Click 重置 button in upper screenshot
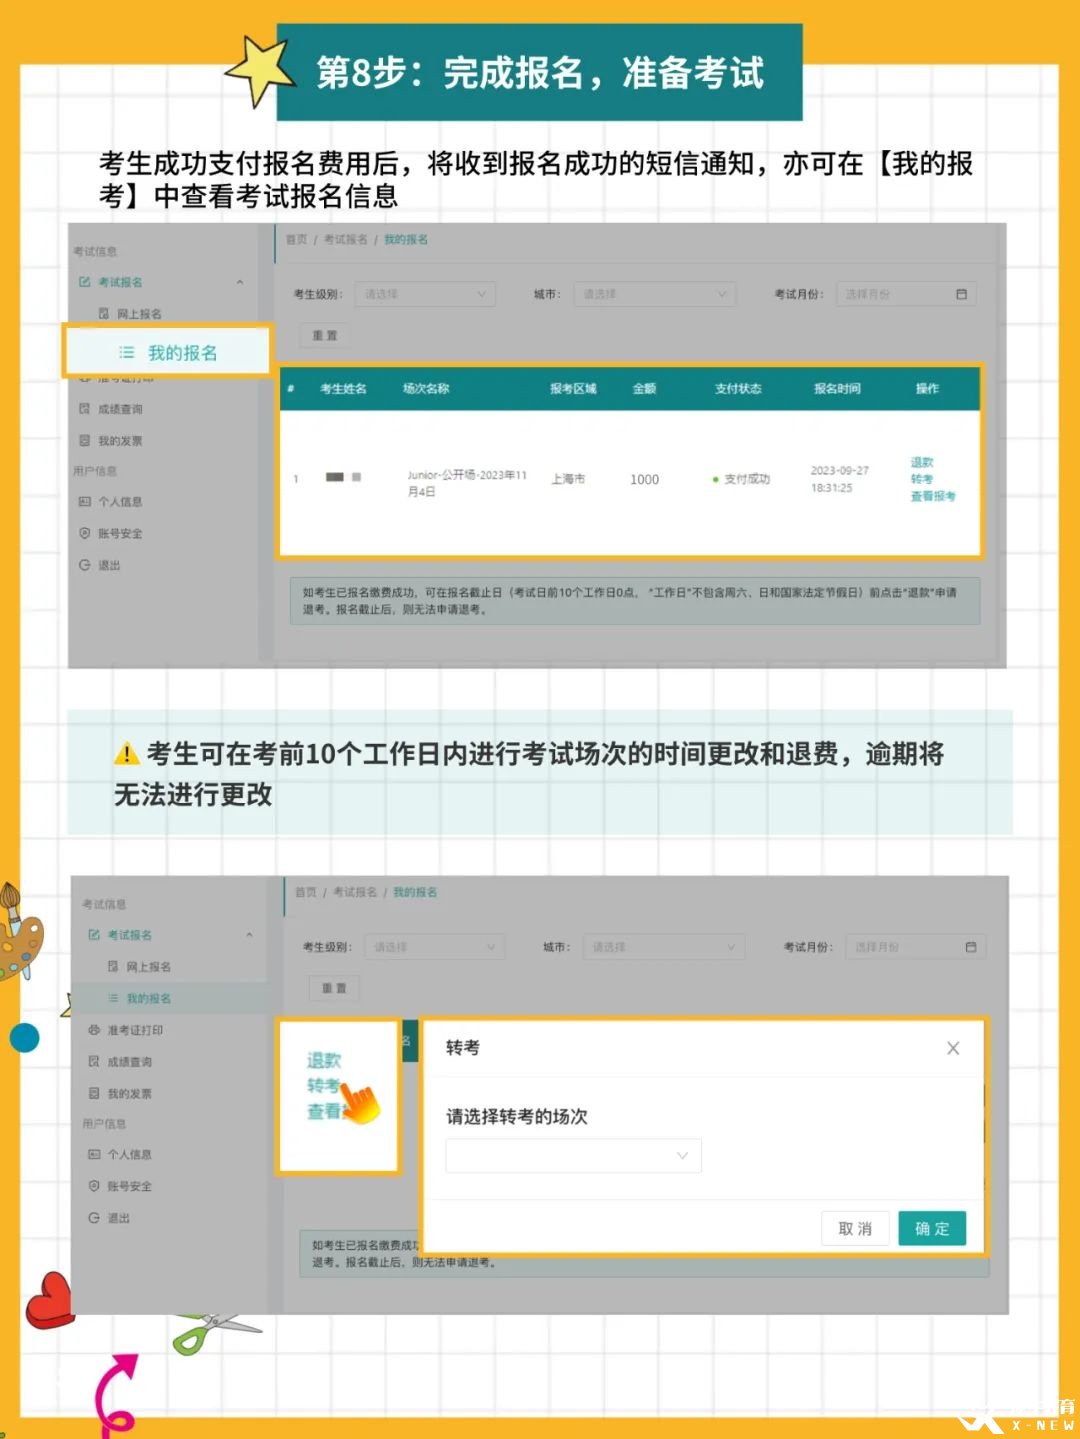The width and height of the screenshot is (1080, 1439). [325, 336]
